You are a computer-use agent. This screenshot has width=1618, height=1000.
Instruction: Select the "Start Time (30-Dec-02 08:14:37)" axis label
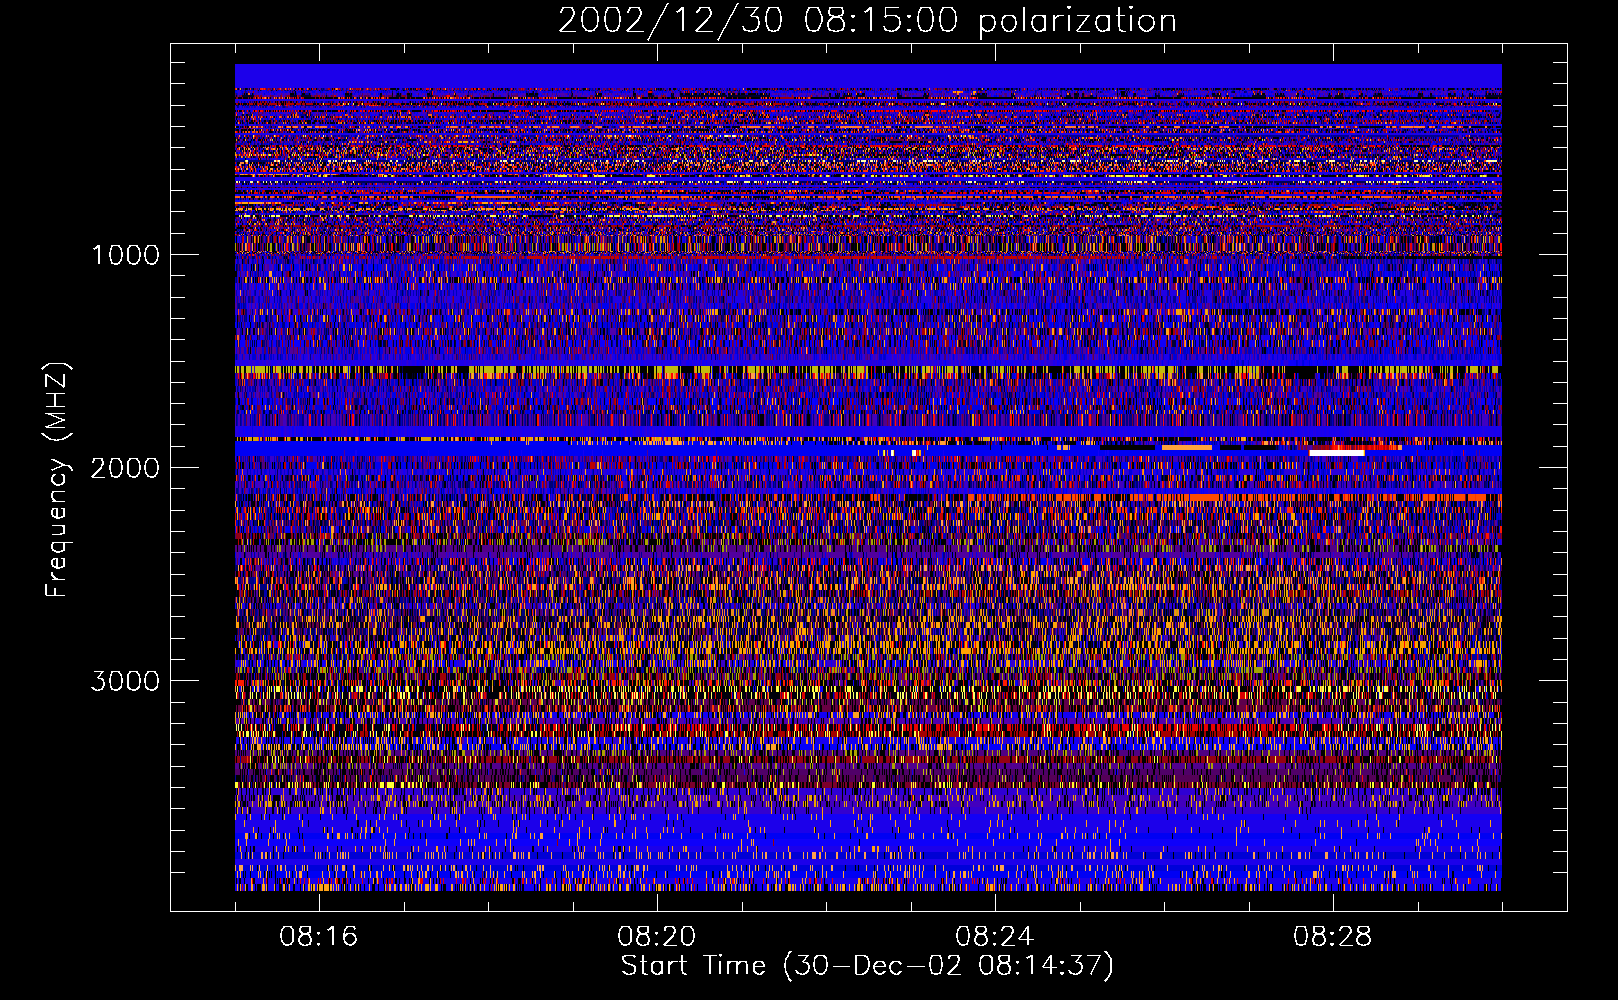tap(867, 966)
